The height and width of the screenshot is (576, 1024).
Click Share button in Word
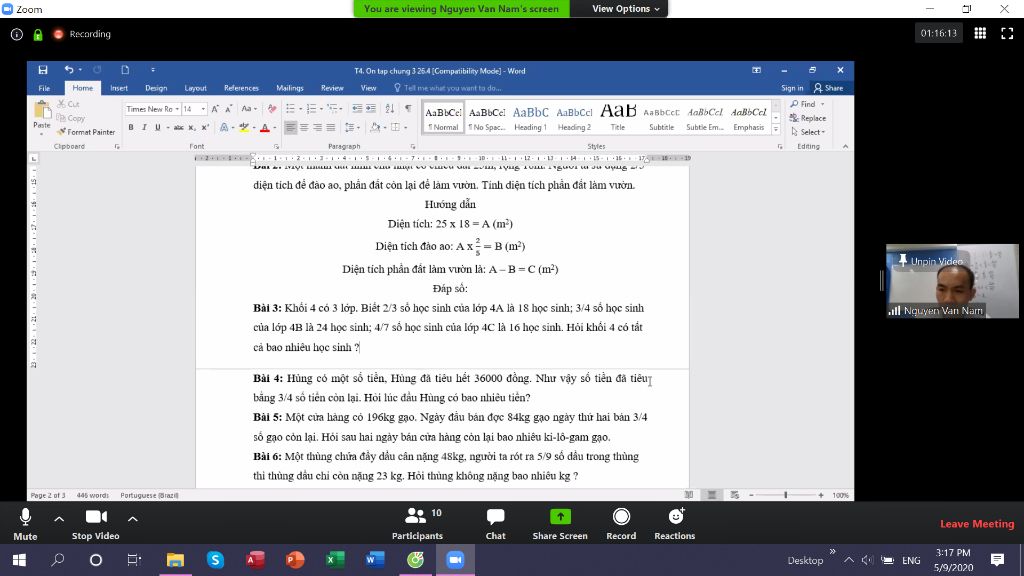click(828, 88)
